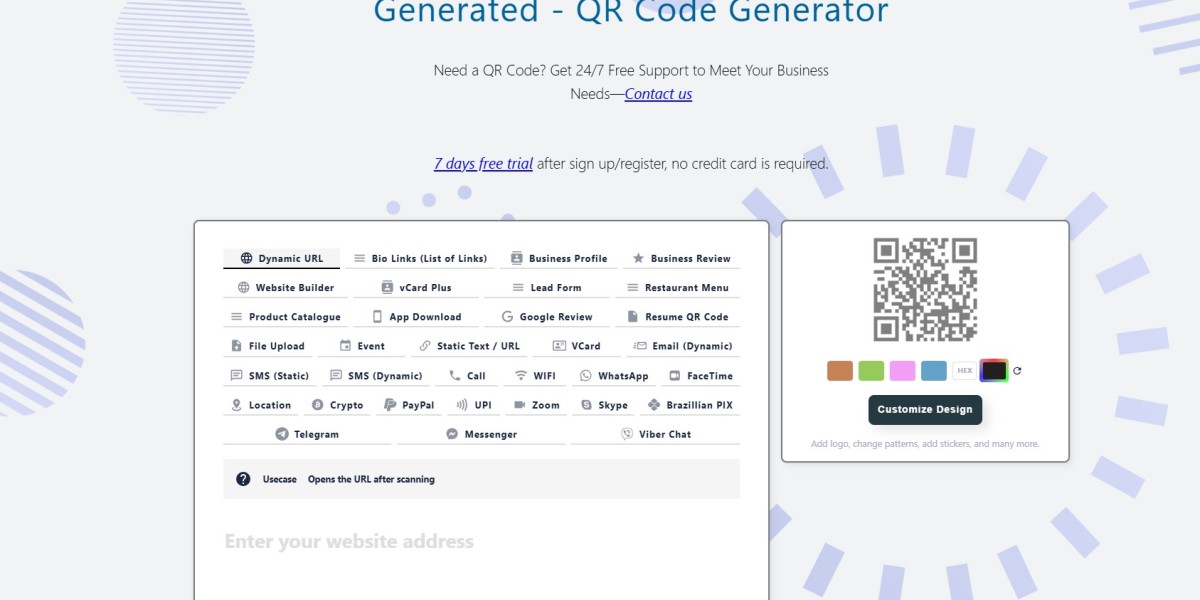Image resolution: width=1200 pixels, height=600 pixels.
Task: Click the mail icon beside Email (Dynamic)
Action: coord(640,346)
